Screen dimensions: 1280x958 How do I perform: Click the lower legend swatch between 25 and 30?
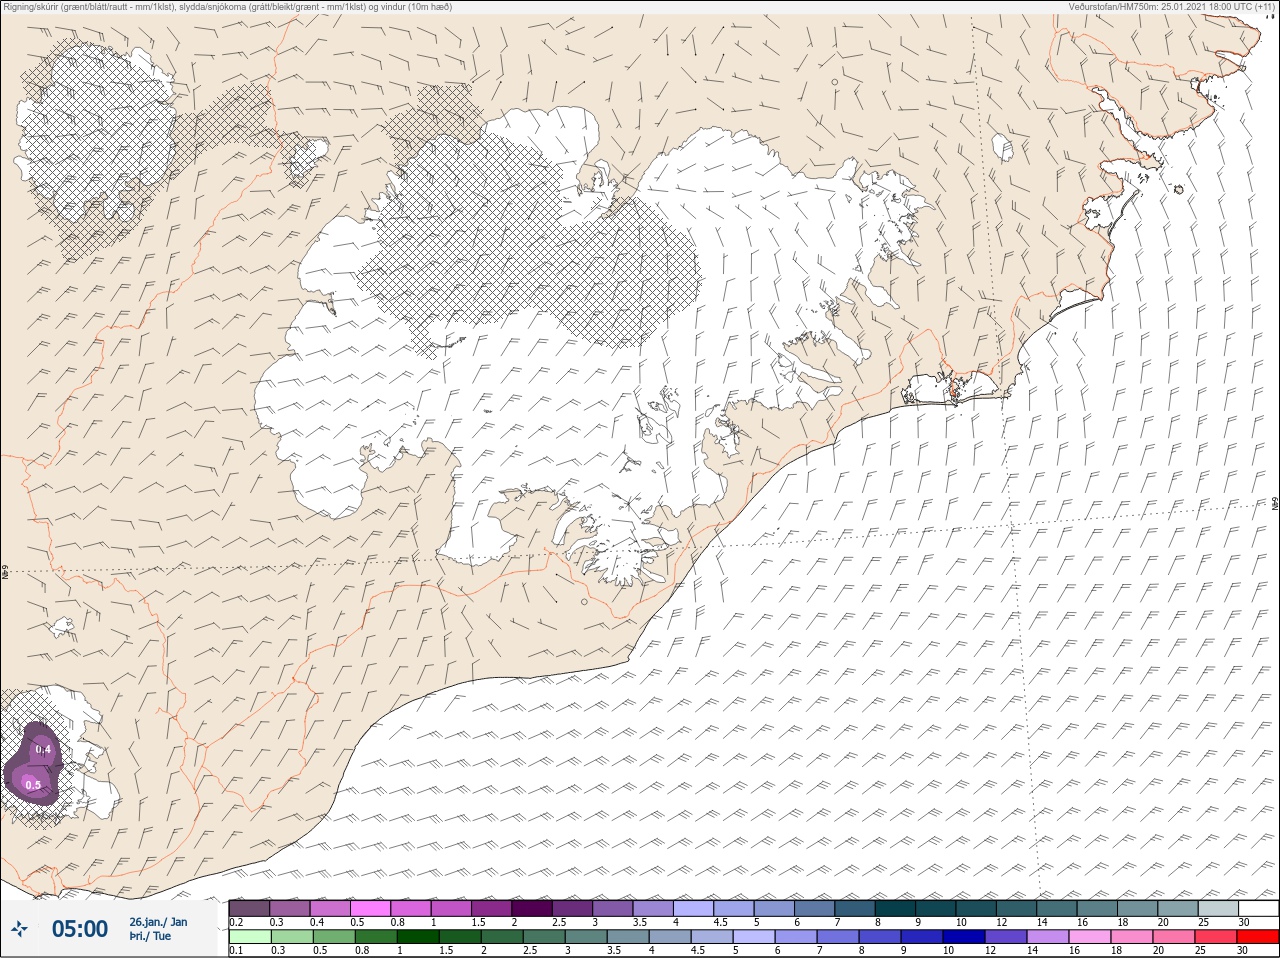pos(1218,938)
